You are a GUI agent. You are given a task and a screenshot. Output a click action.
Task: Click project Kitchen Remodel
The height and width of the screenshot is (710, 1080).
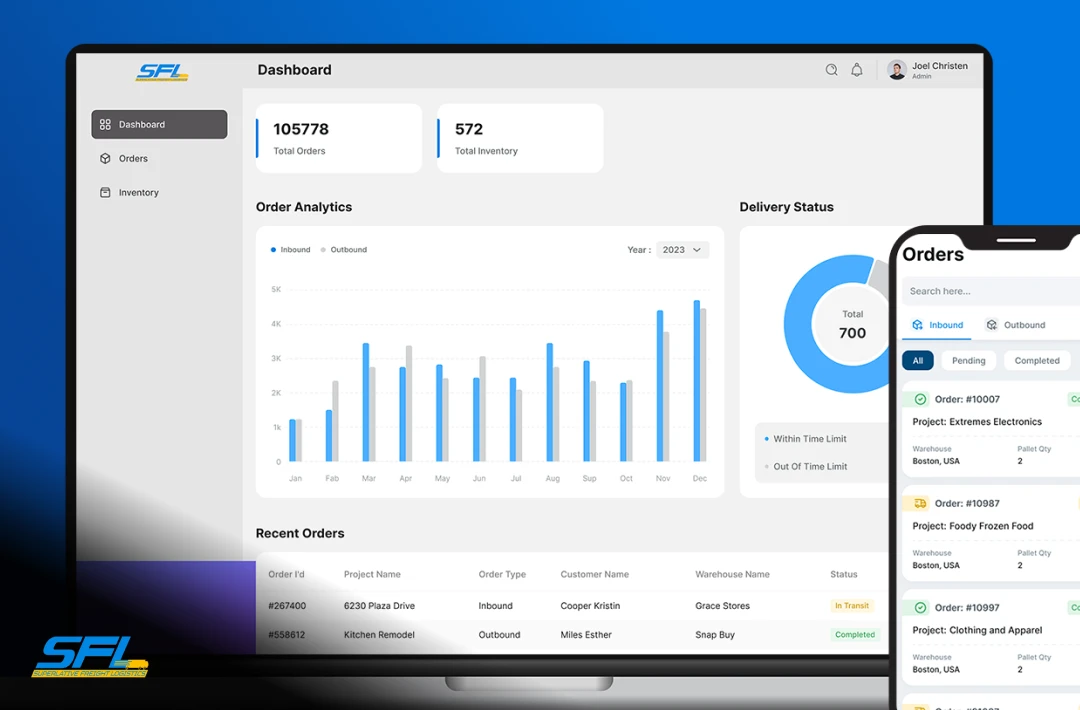(380, 635)
